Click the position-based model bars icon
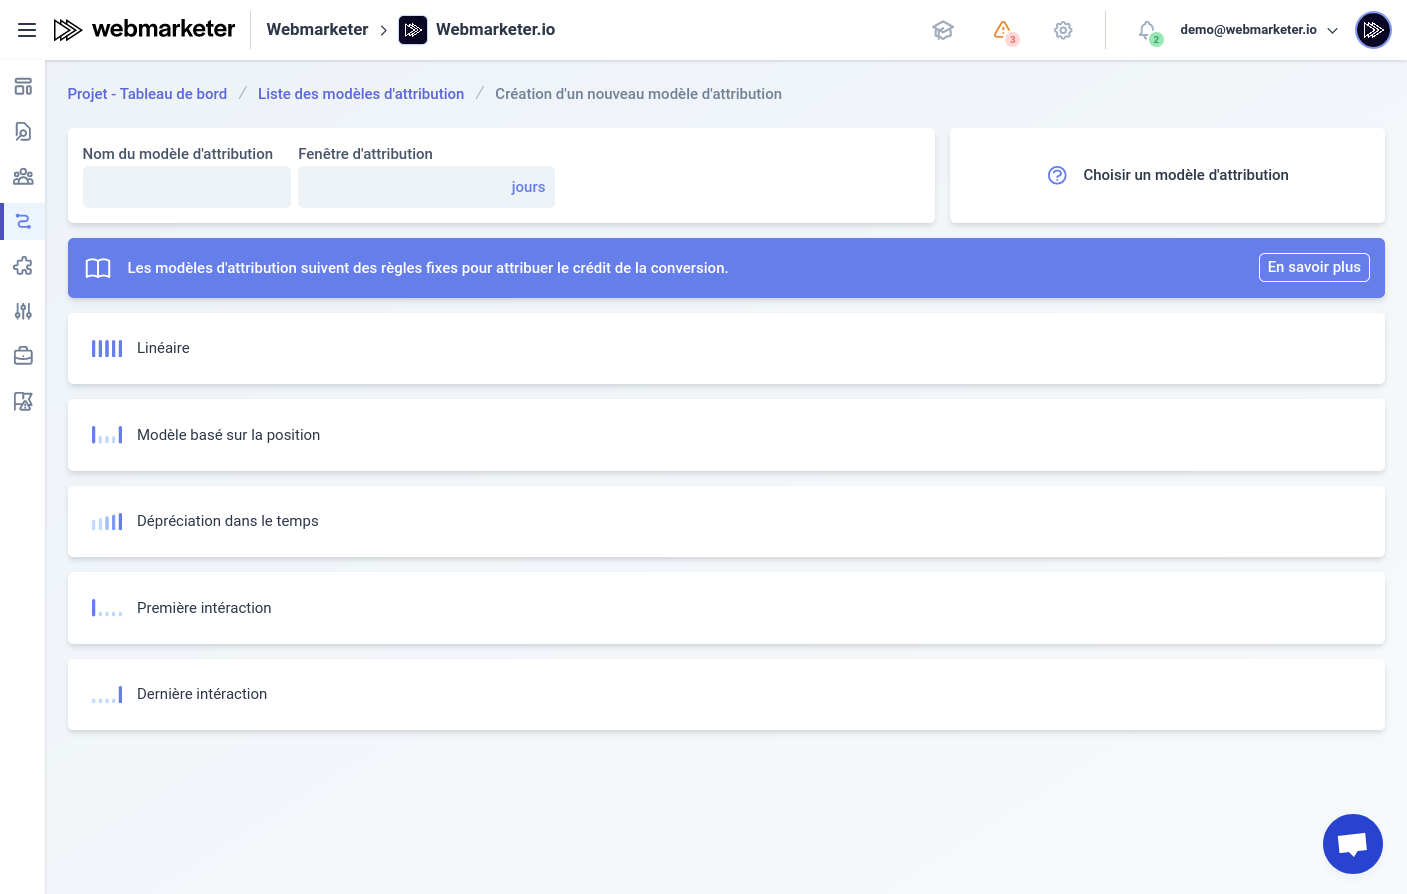 pos(107,435)
